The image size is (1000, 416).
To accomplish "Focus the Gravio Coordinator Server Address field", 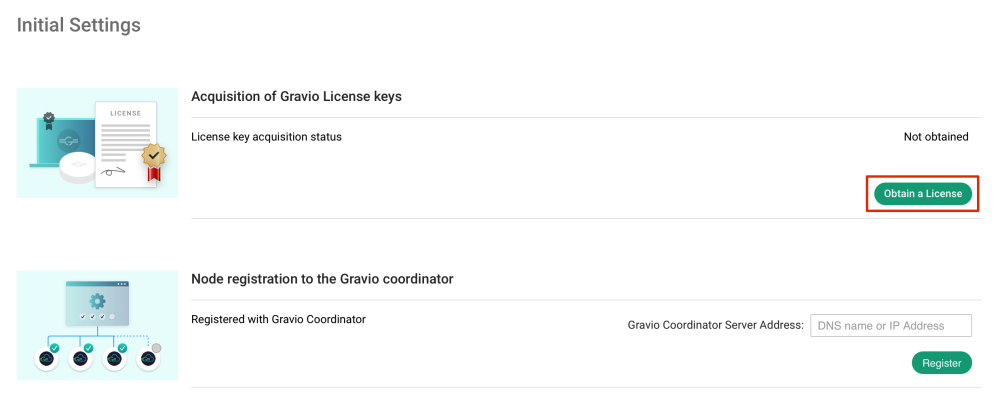I will (x=892, y=325).
